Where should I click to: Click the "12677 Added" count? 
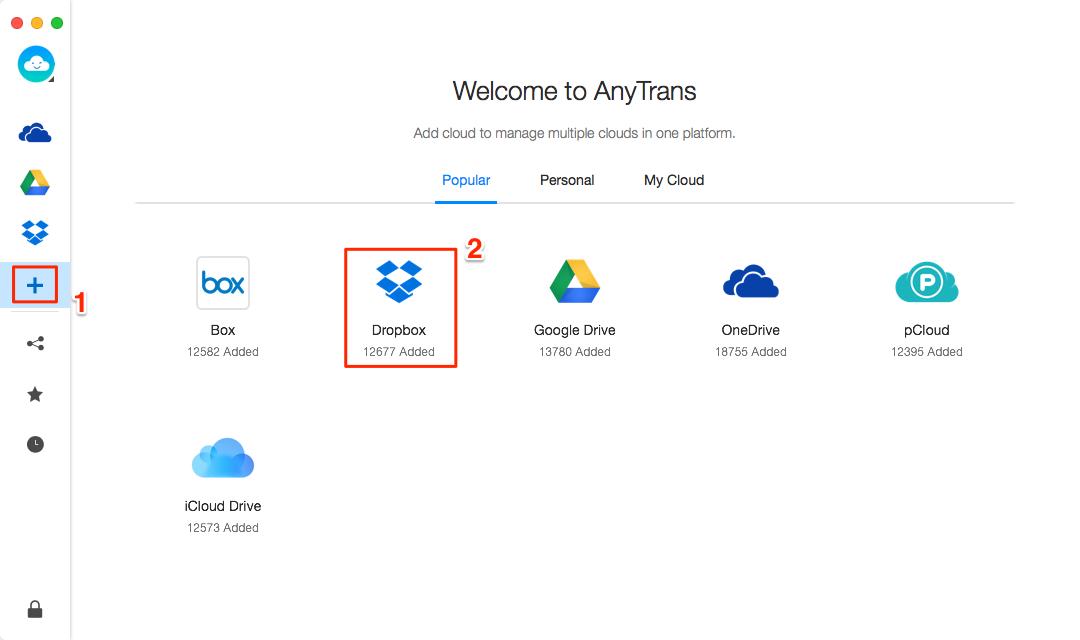pos(399,351)
